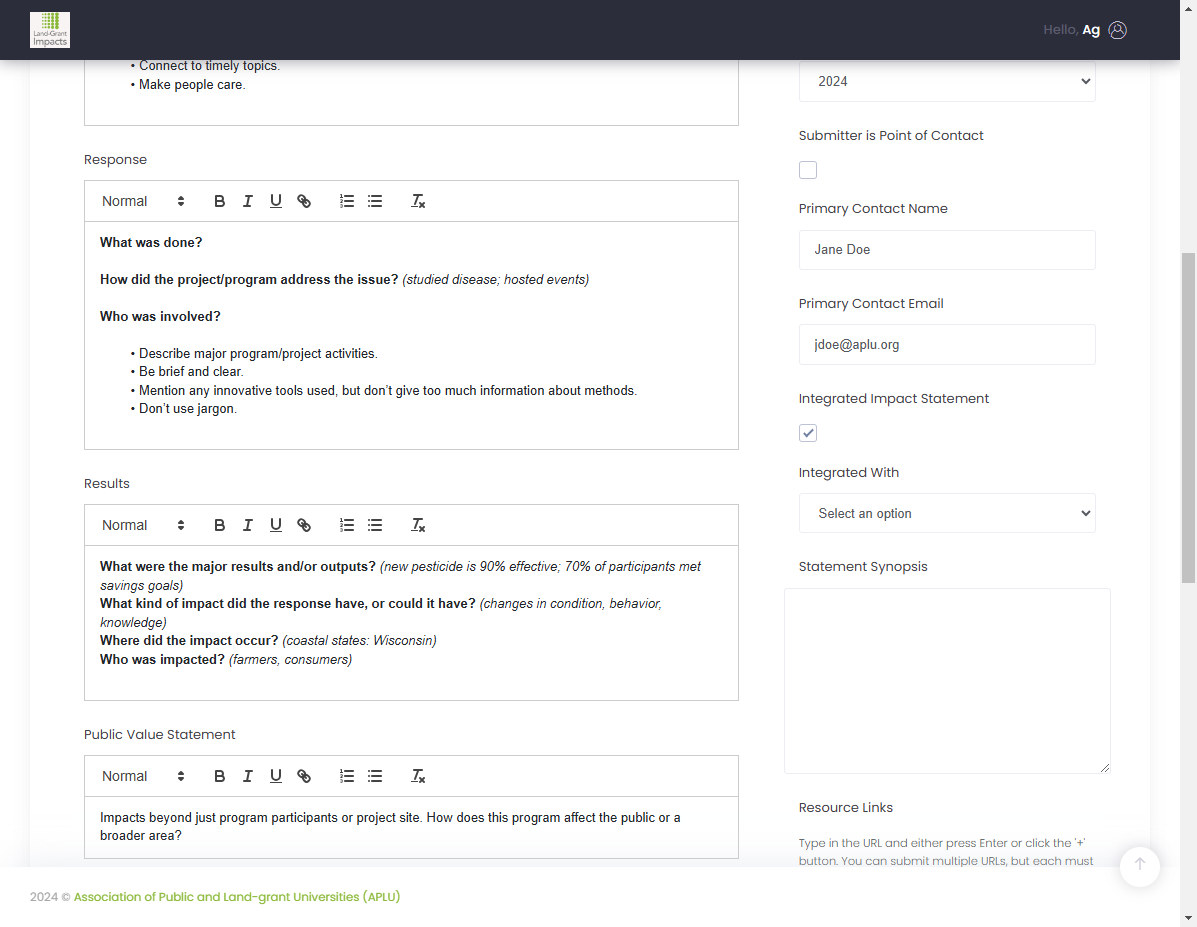The height and width of the screenshot is (927, 1197).
Task: Apply bold in the Response editor
Action: [219, 201]
